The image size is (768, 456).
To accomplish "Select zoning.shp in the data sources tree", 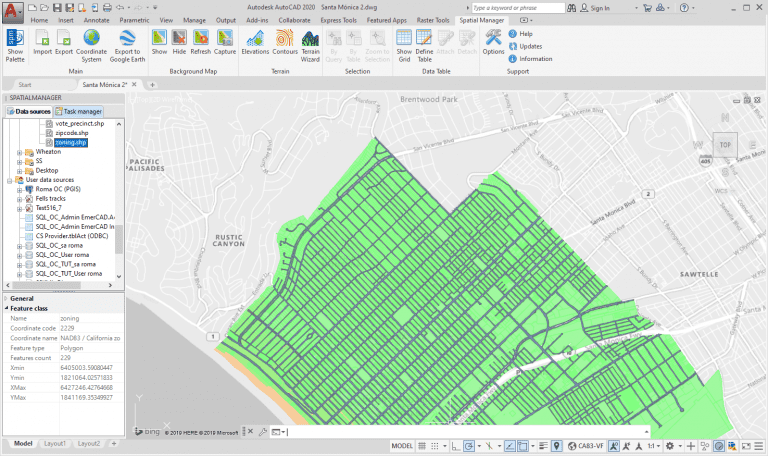I will point(71,143).
